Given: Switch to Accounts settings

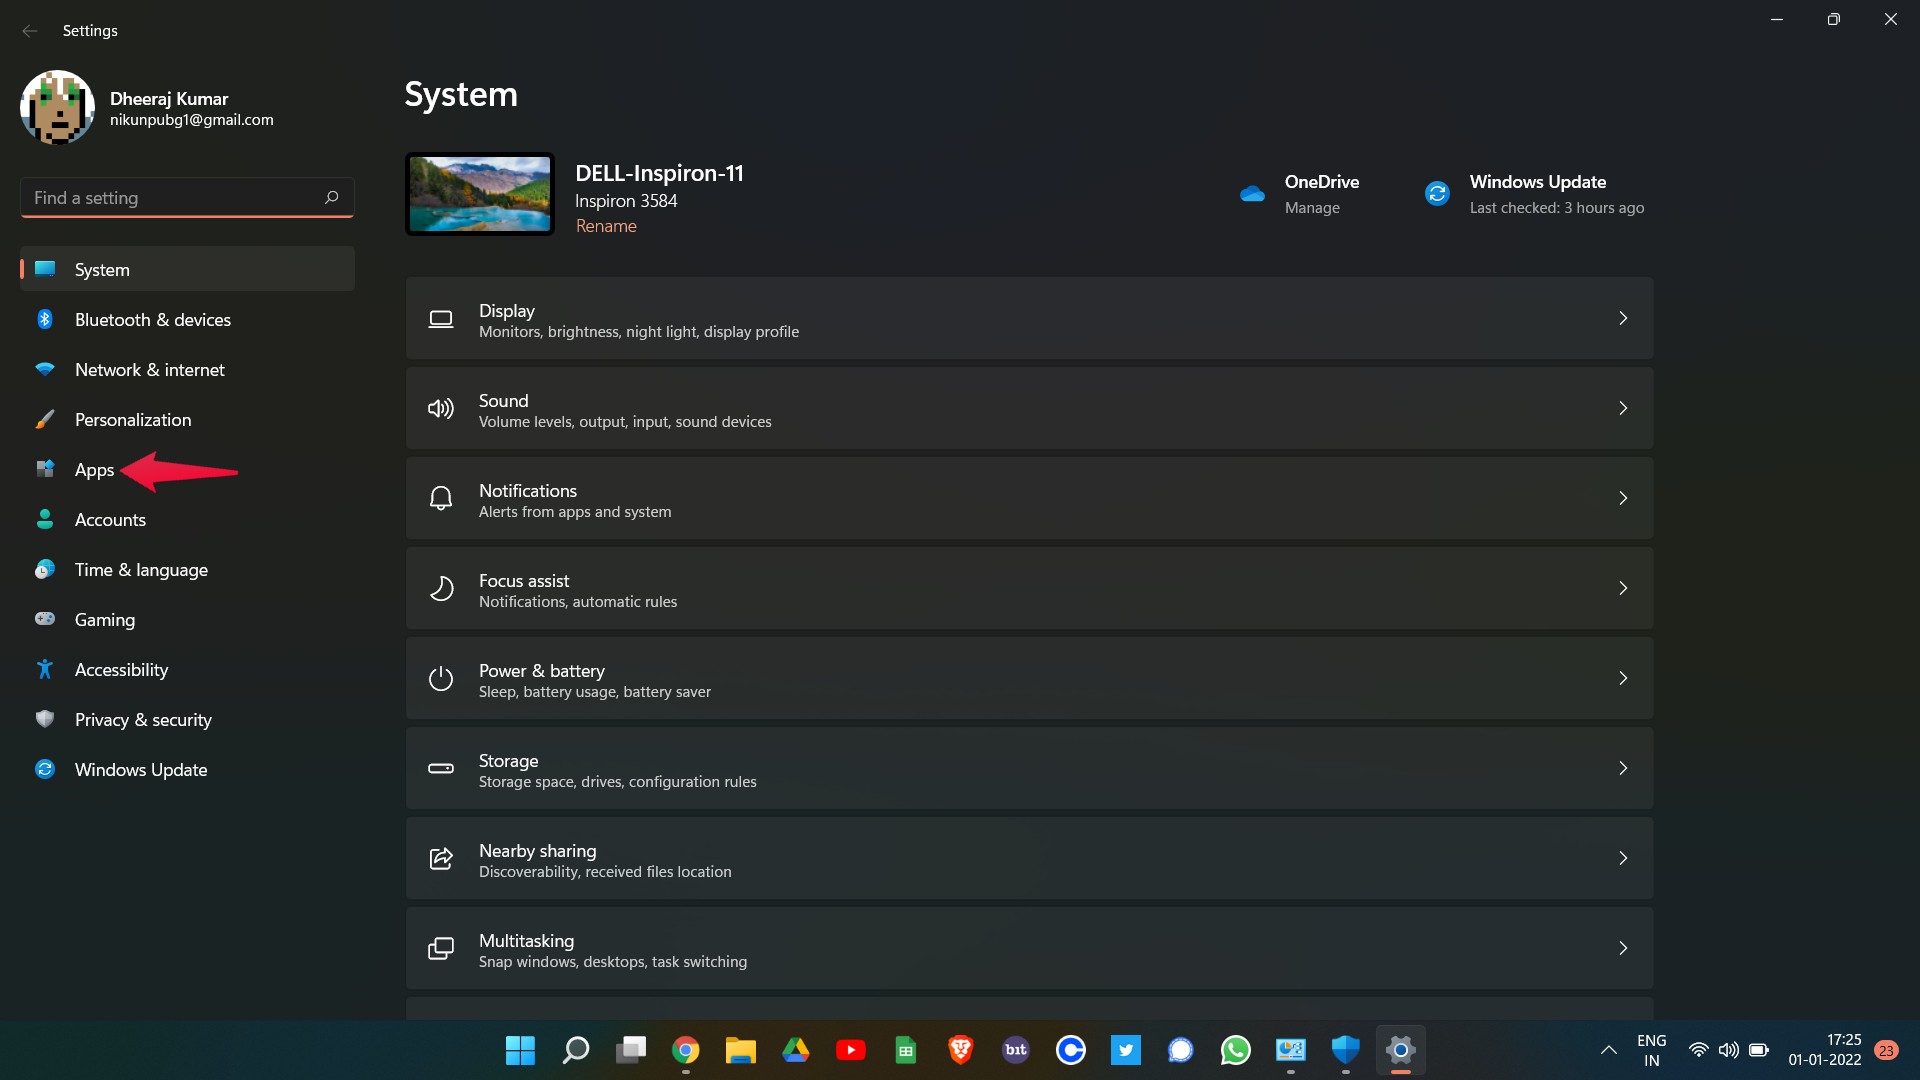Looking at the screenshot, I should (x=188, y=520).
